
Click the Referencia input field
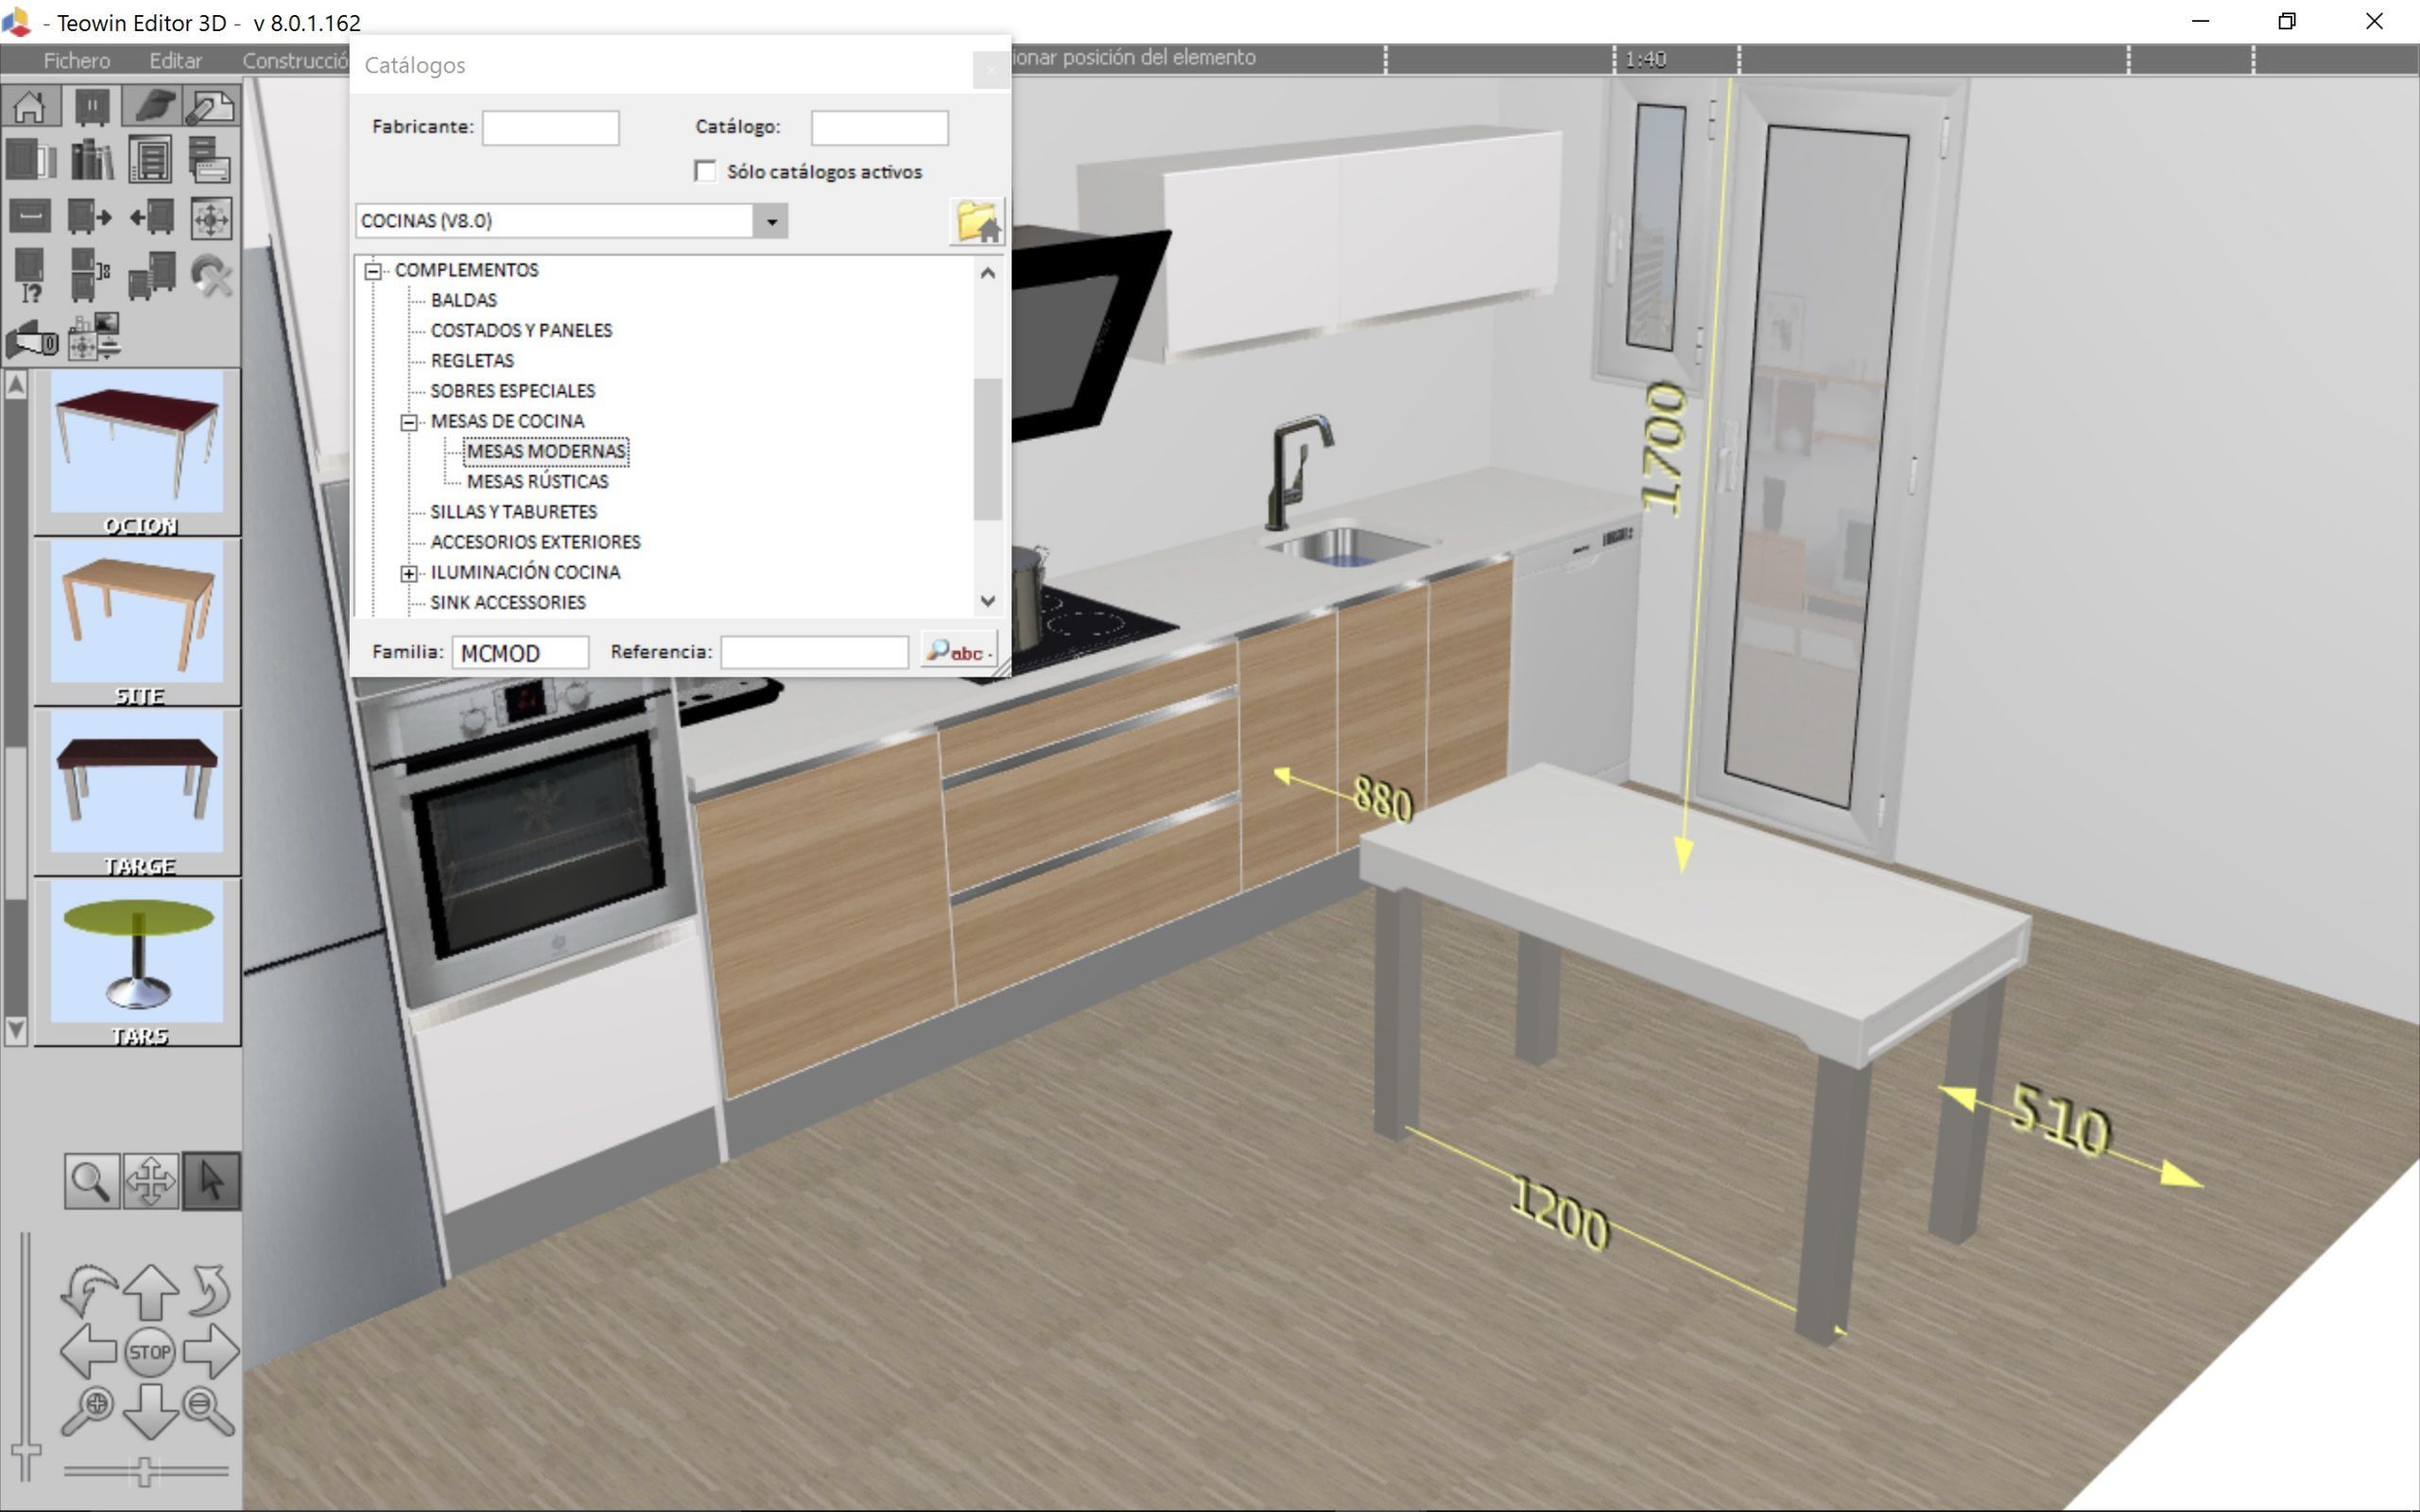pyautogui.click(x=814, y=653)
